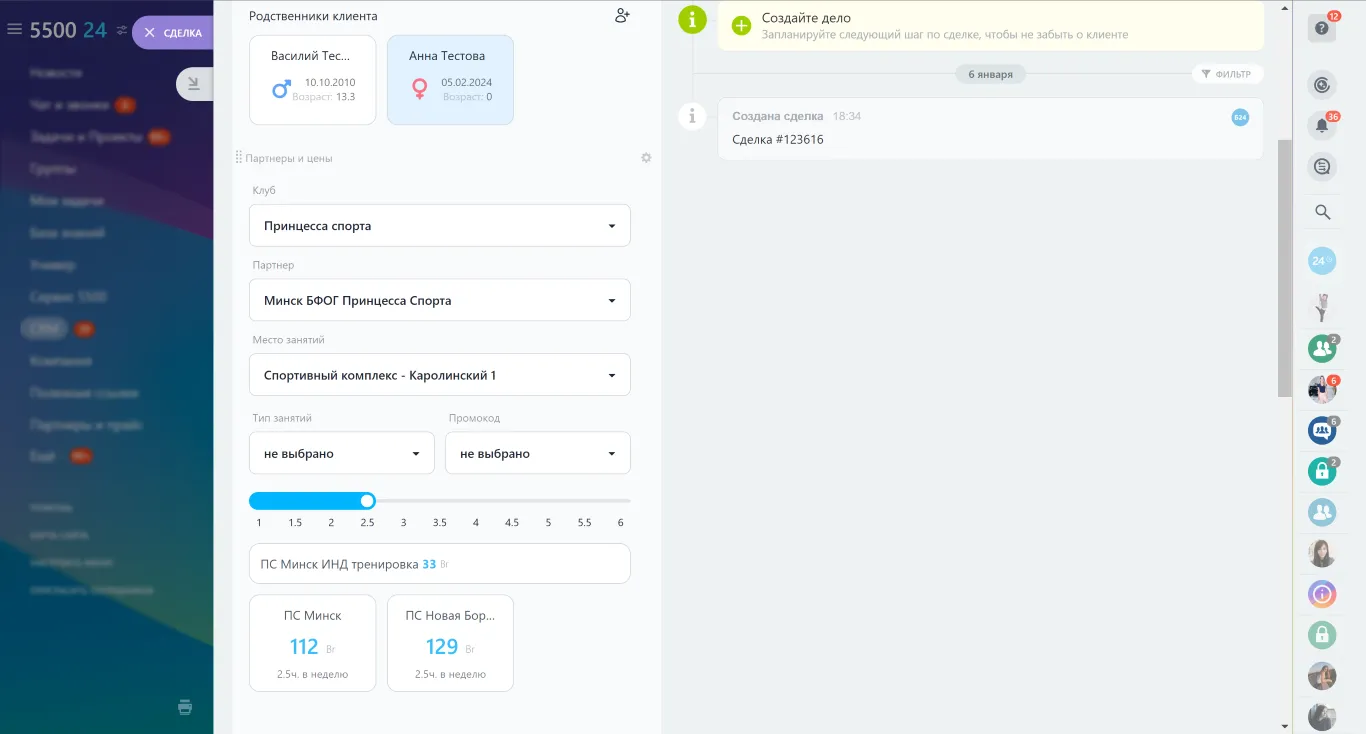Click the green plus to create a task

(x=741, y=26)
